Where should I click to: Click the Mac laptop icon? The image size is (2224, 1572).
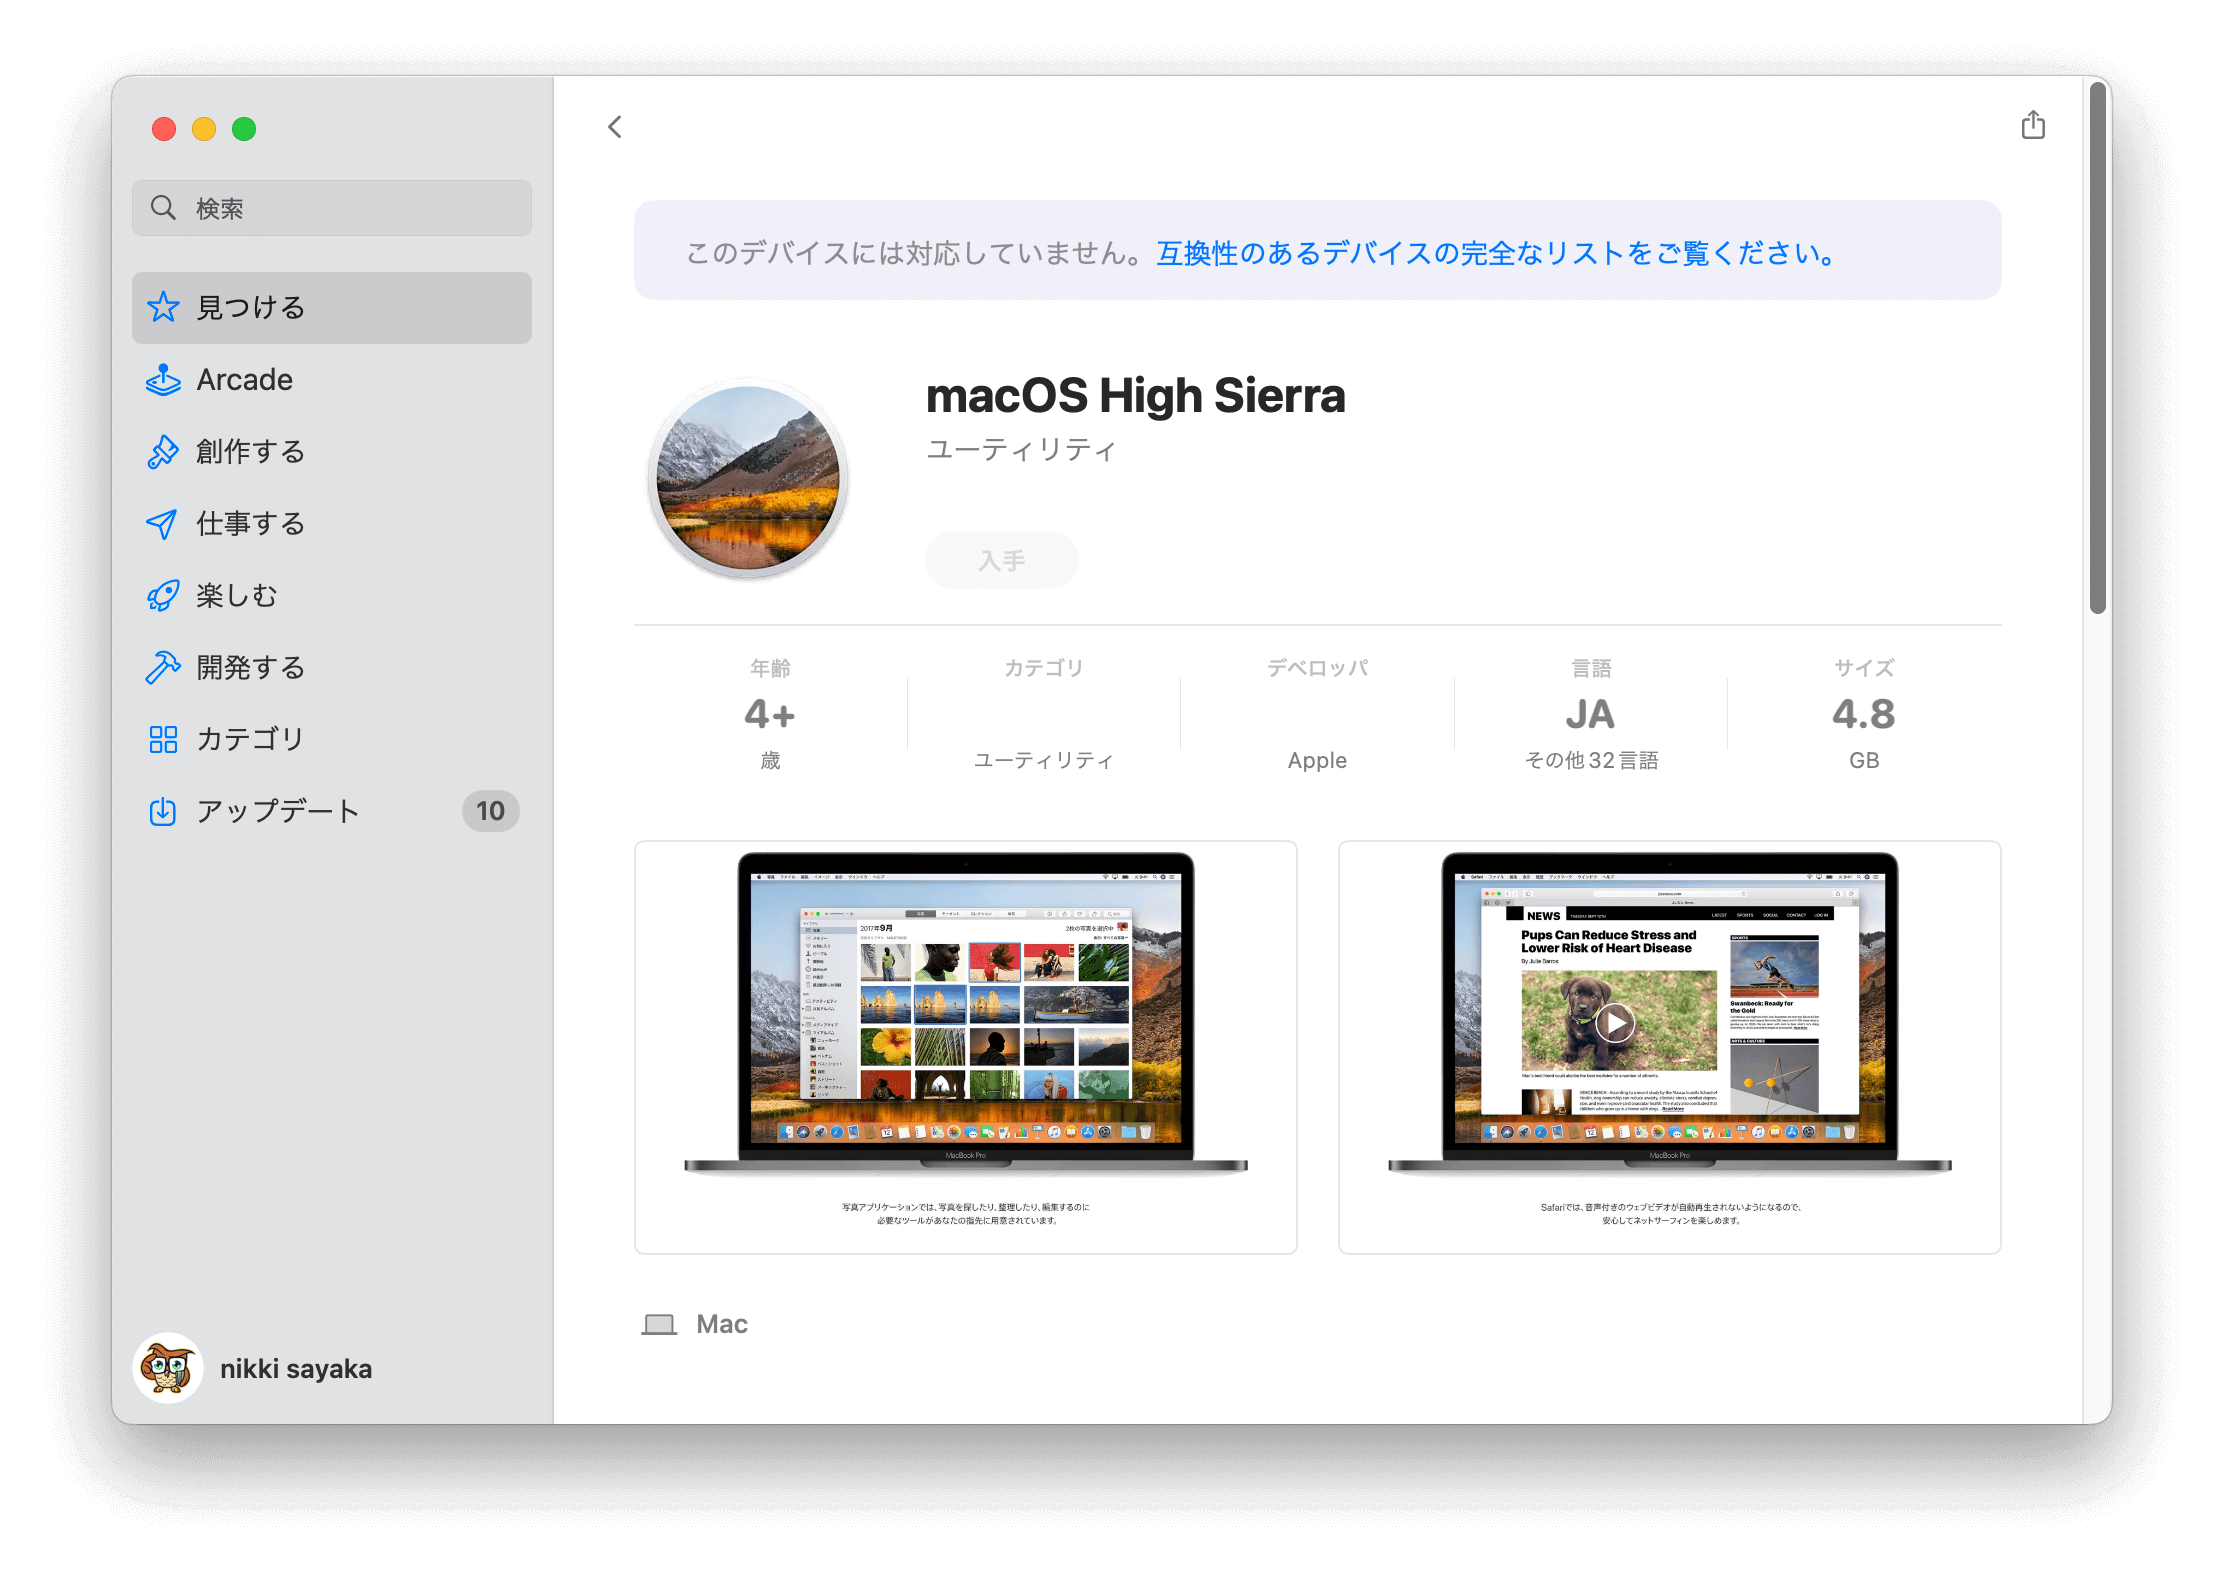[659, 1324]
